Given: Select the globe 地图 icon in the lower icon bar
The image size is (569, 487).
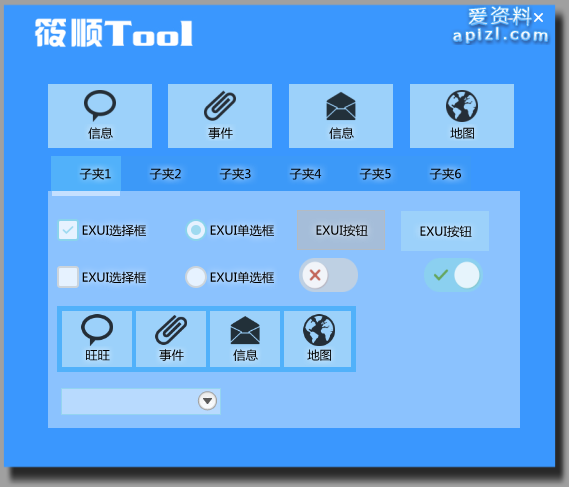Looking at the screenshot, I should [x=318, y=339].
